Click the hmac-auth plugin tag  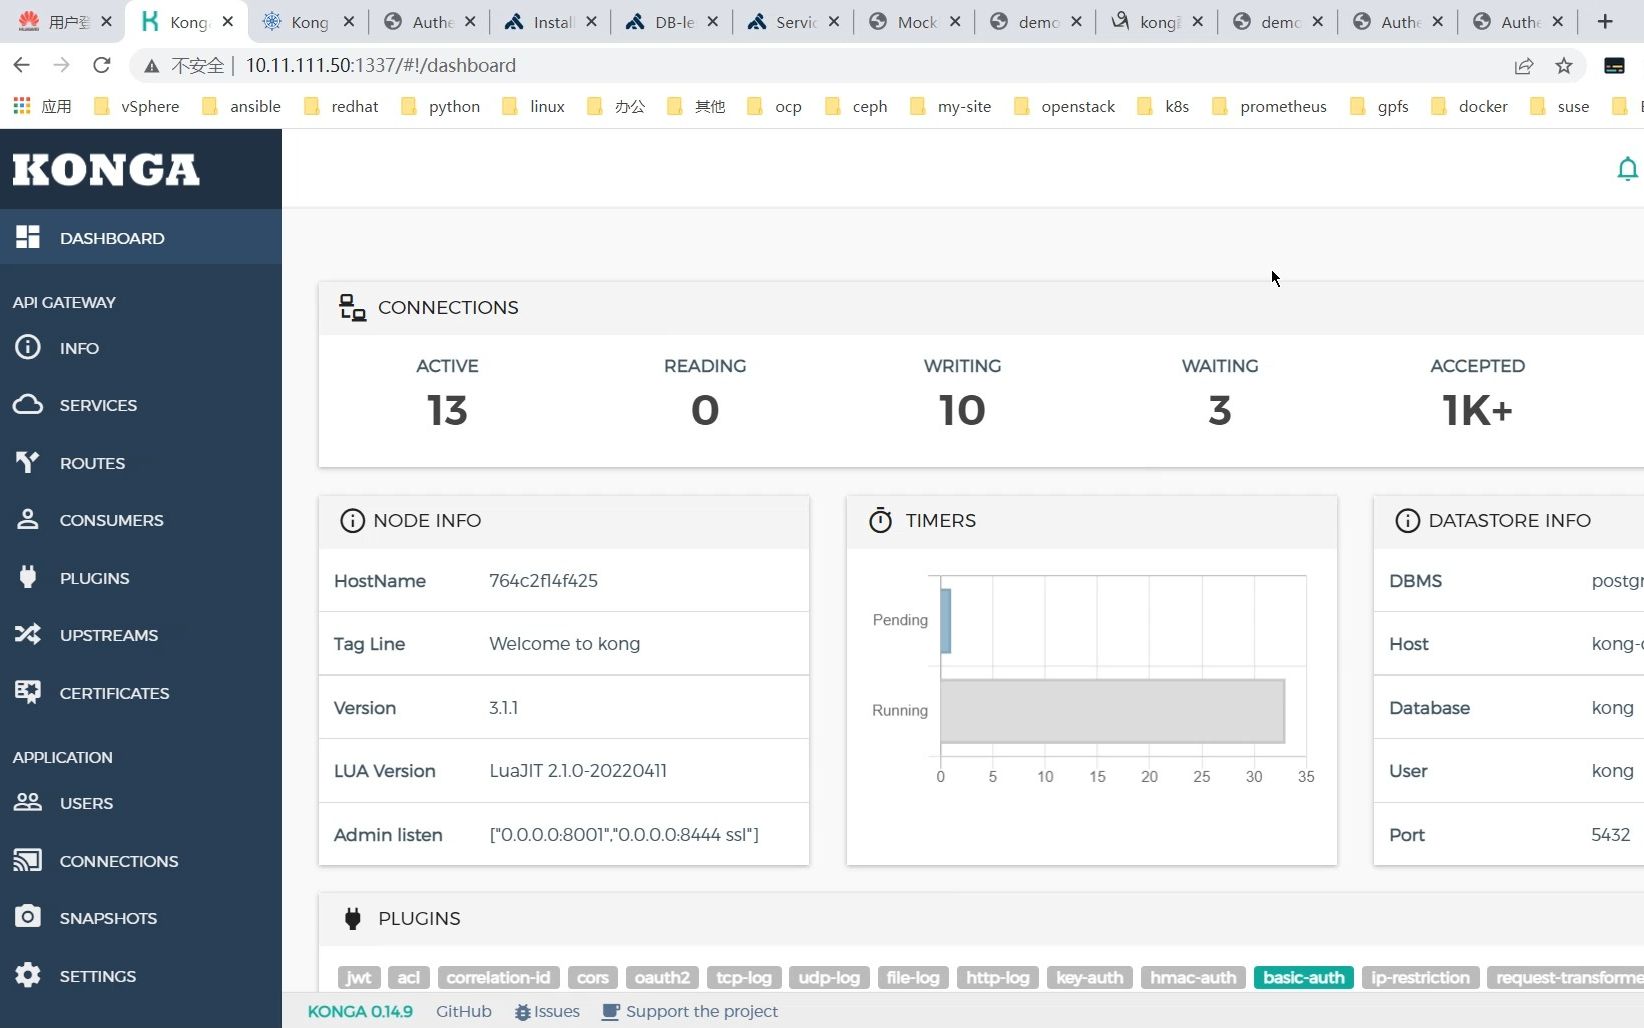pyautogui.click(x=1193, y=977)
